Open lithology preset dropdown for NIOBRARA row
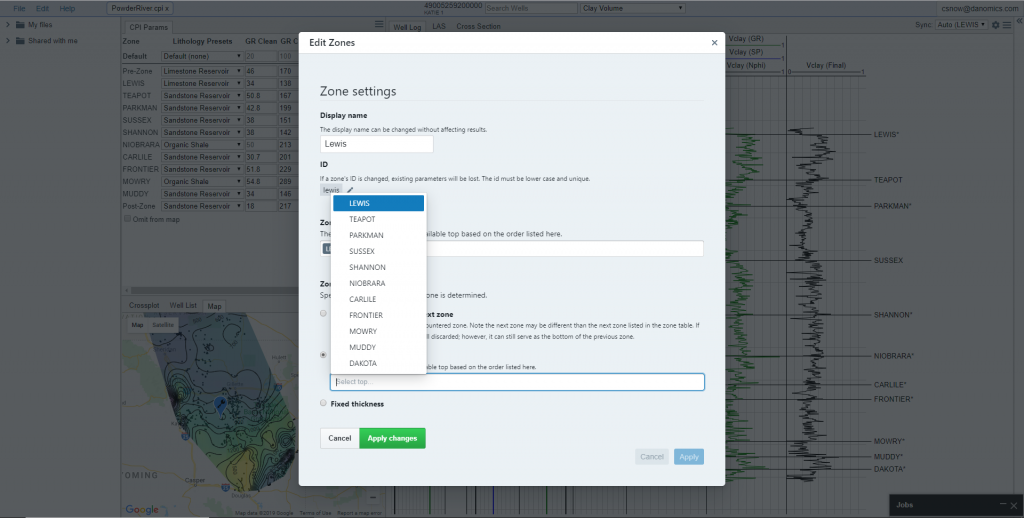 tap(202, 145)
